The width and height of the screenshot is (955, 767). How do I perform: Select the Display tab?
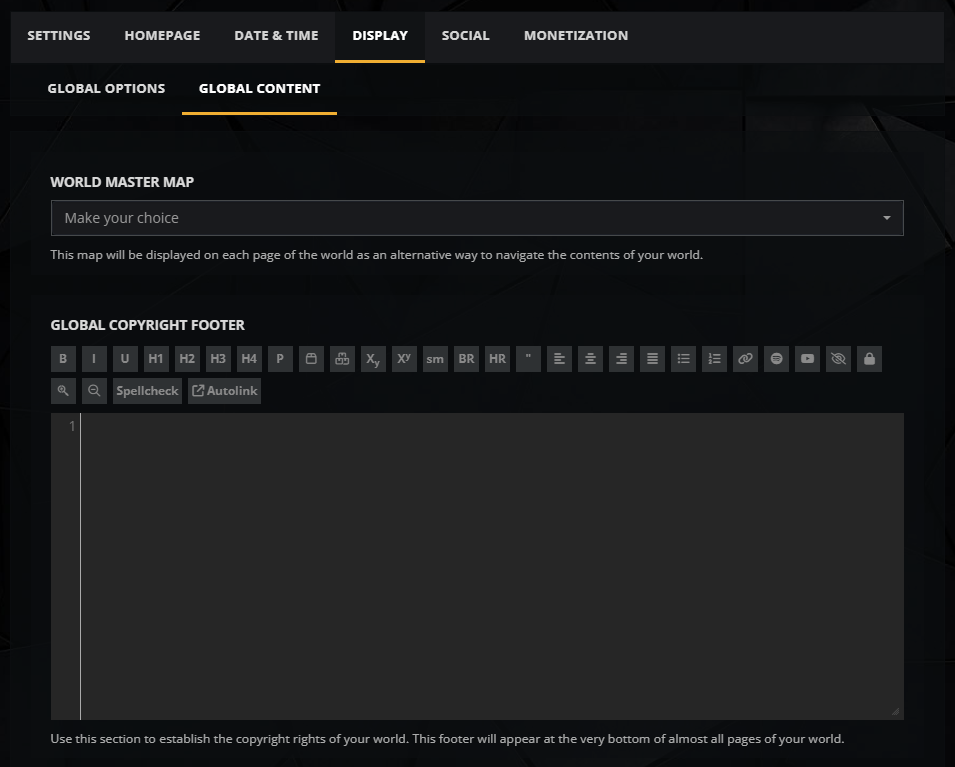[x=380, y=36]
